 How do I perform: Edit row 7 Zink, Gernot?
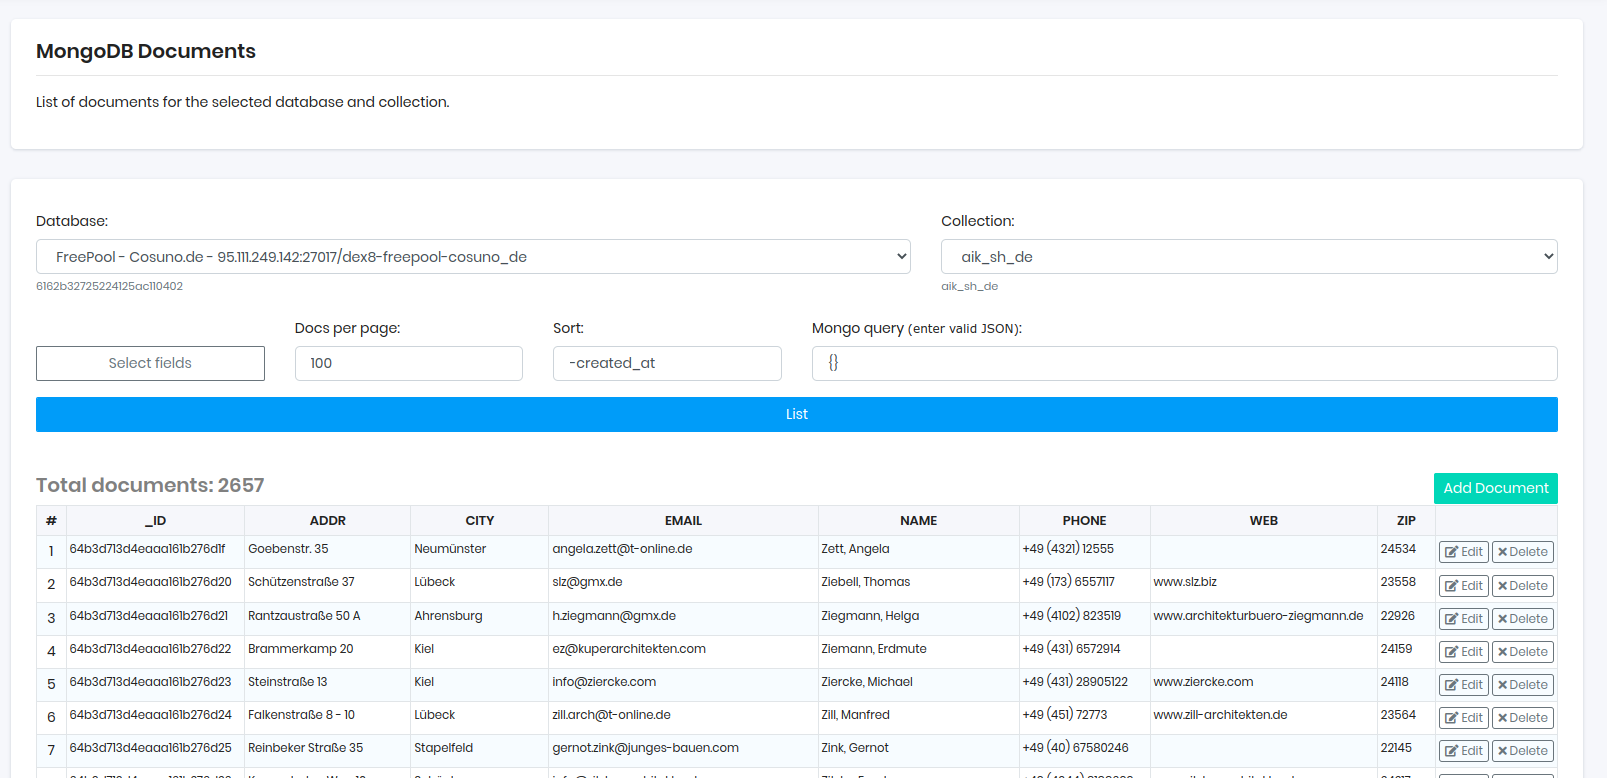(1464, 751)
